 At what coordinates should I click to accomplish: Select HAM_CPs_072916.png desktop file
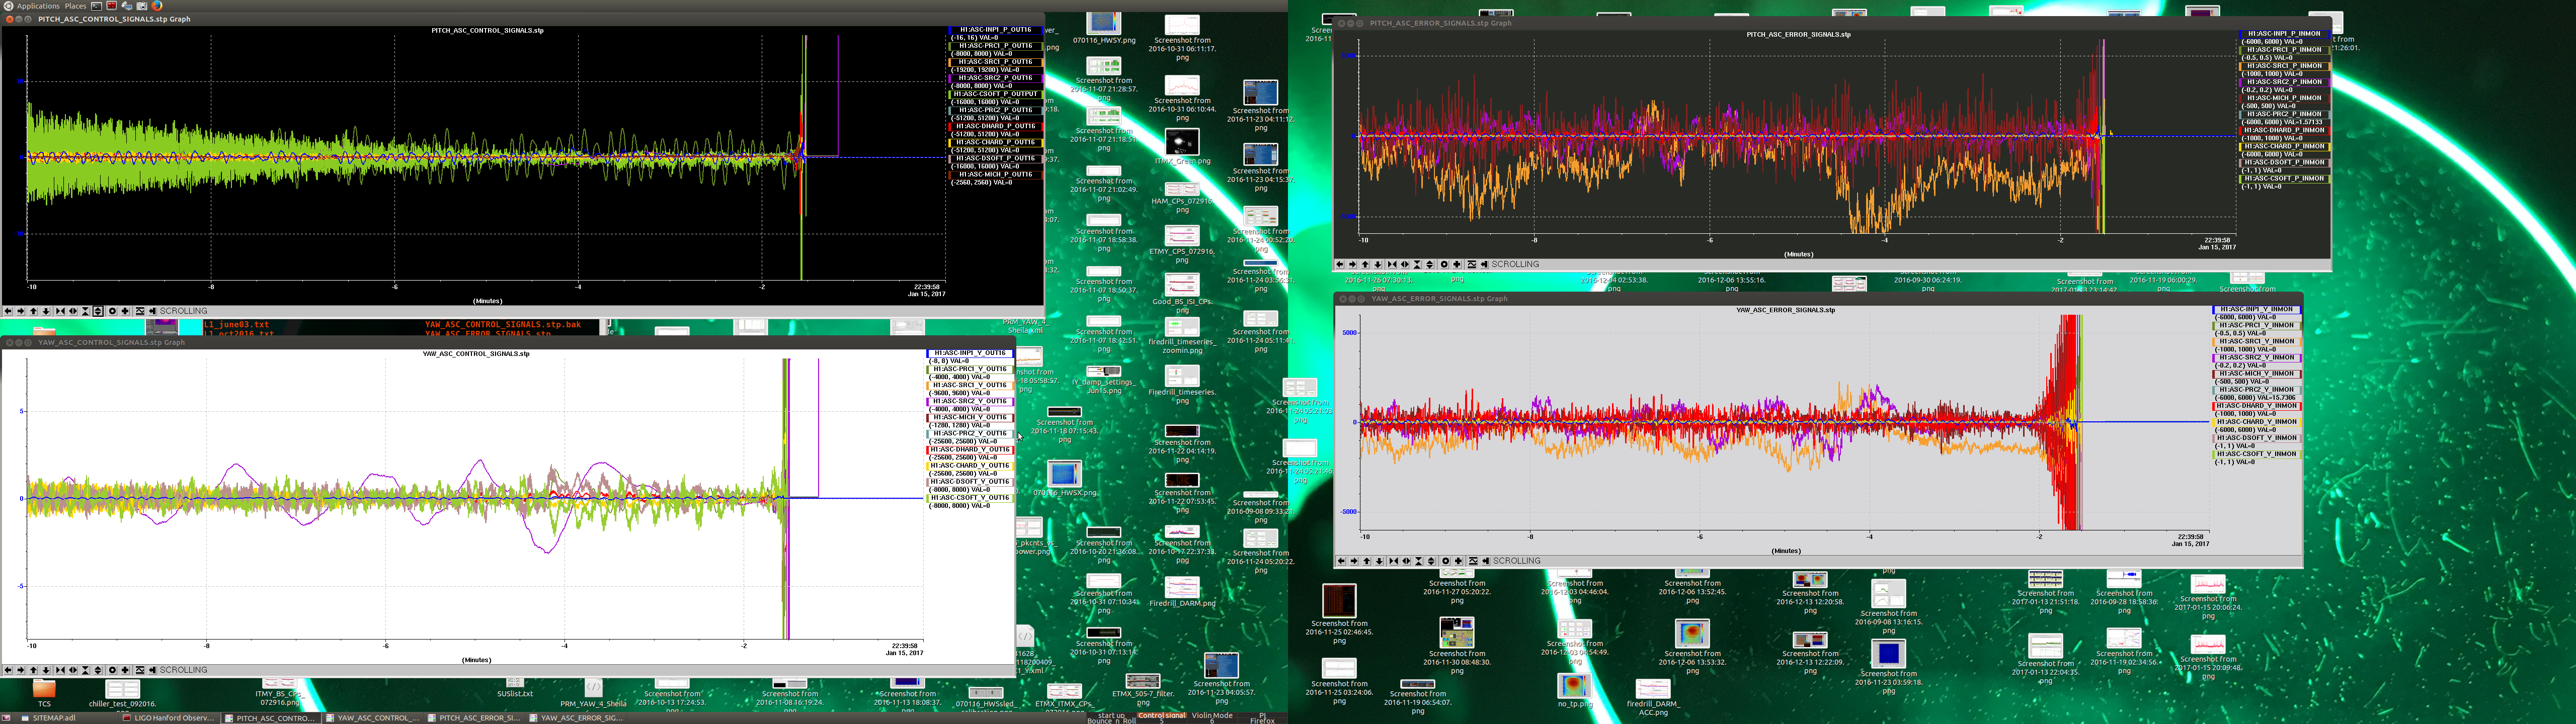click(1182, 198)
